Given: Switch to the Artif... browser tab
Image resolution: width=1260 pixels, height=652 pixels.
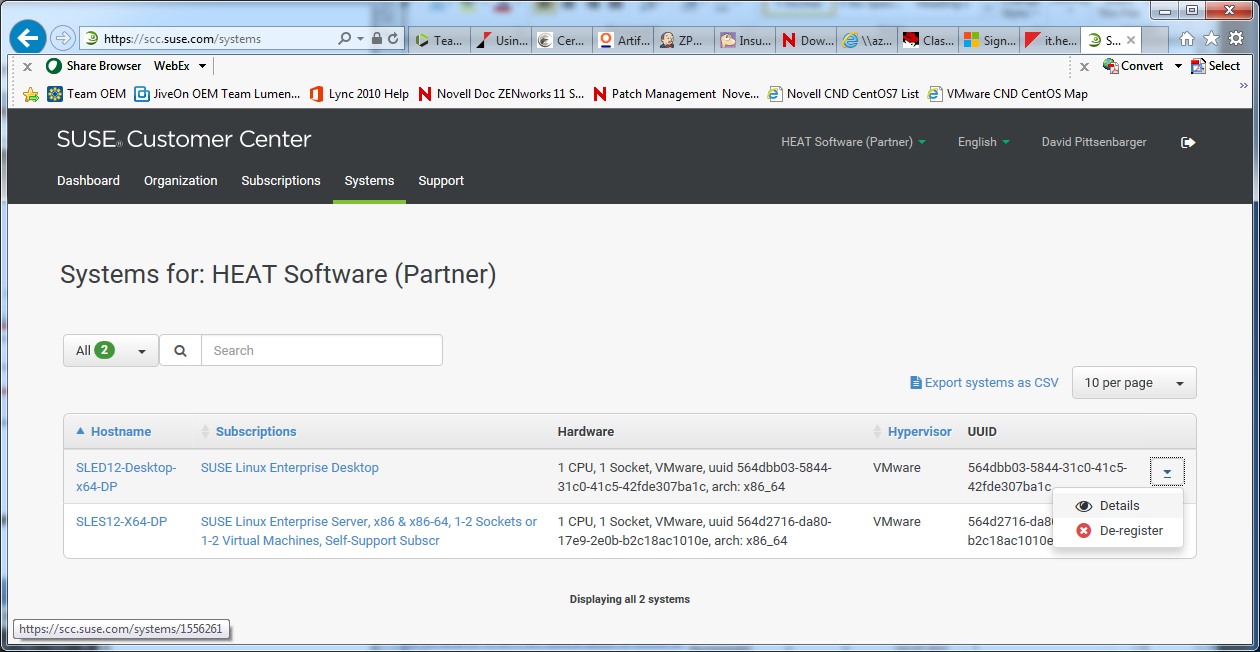Looking at the screenshot, I should [622, 41].
